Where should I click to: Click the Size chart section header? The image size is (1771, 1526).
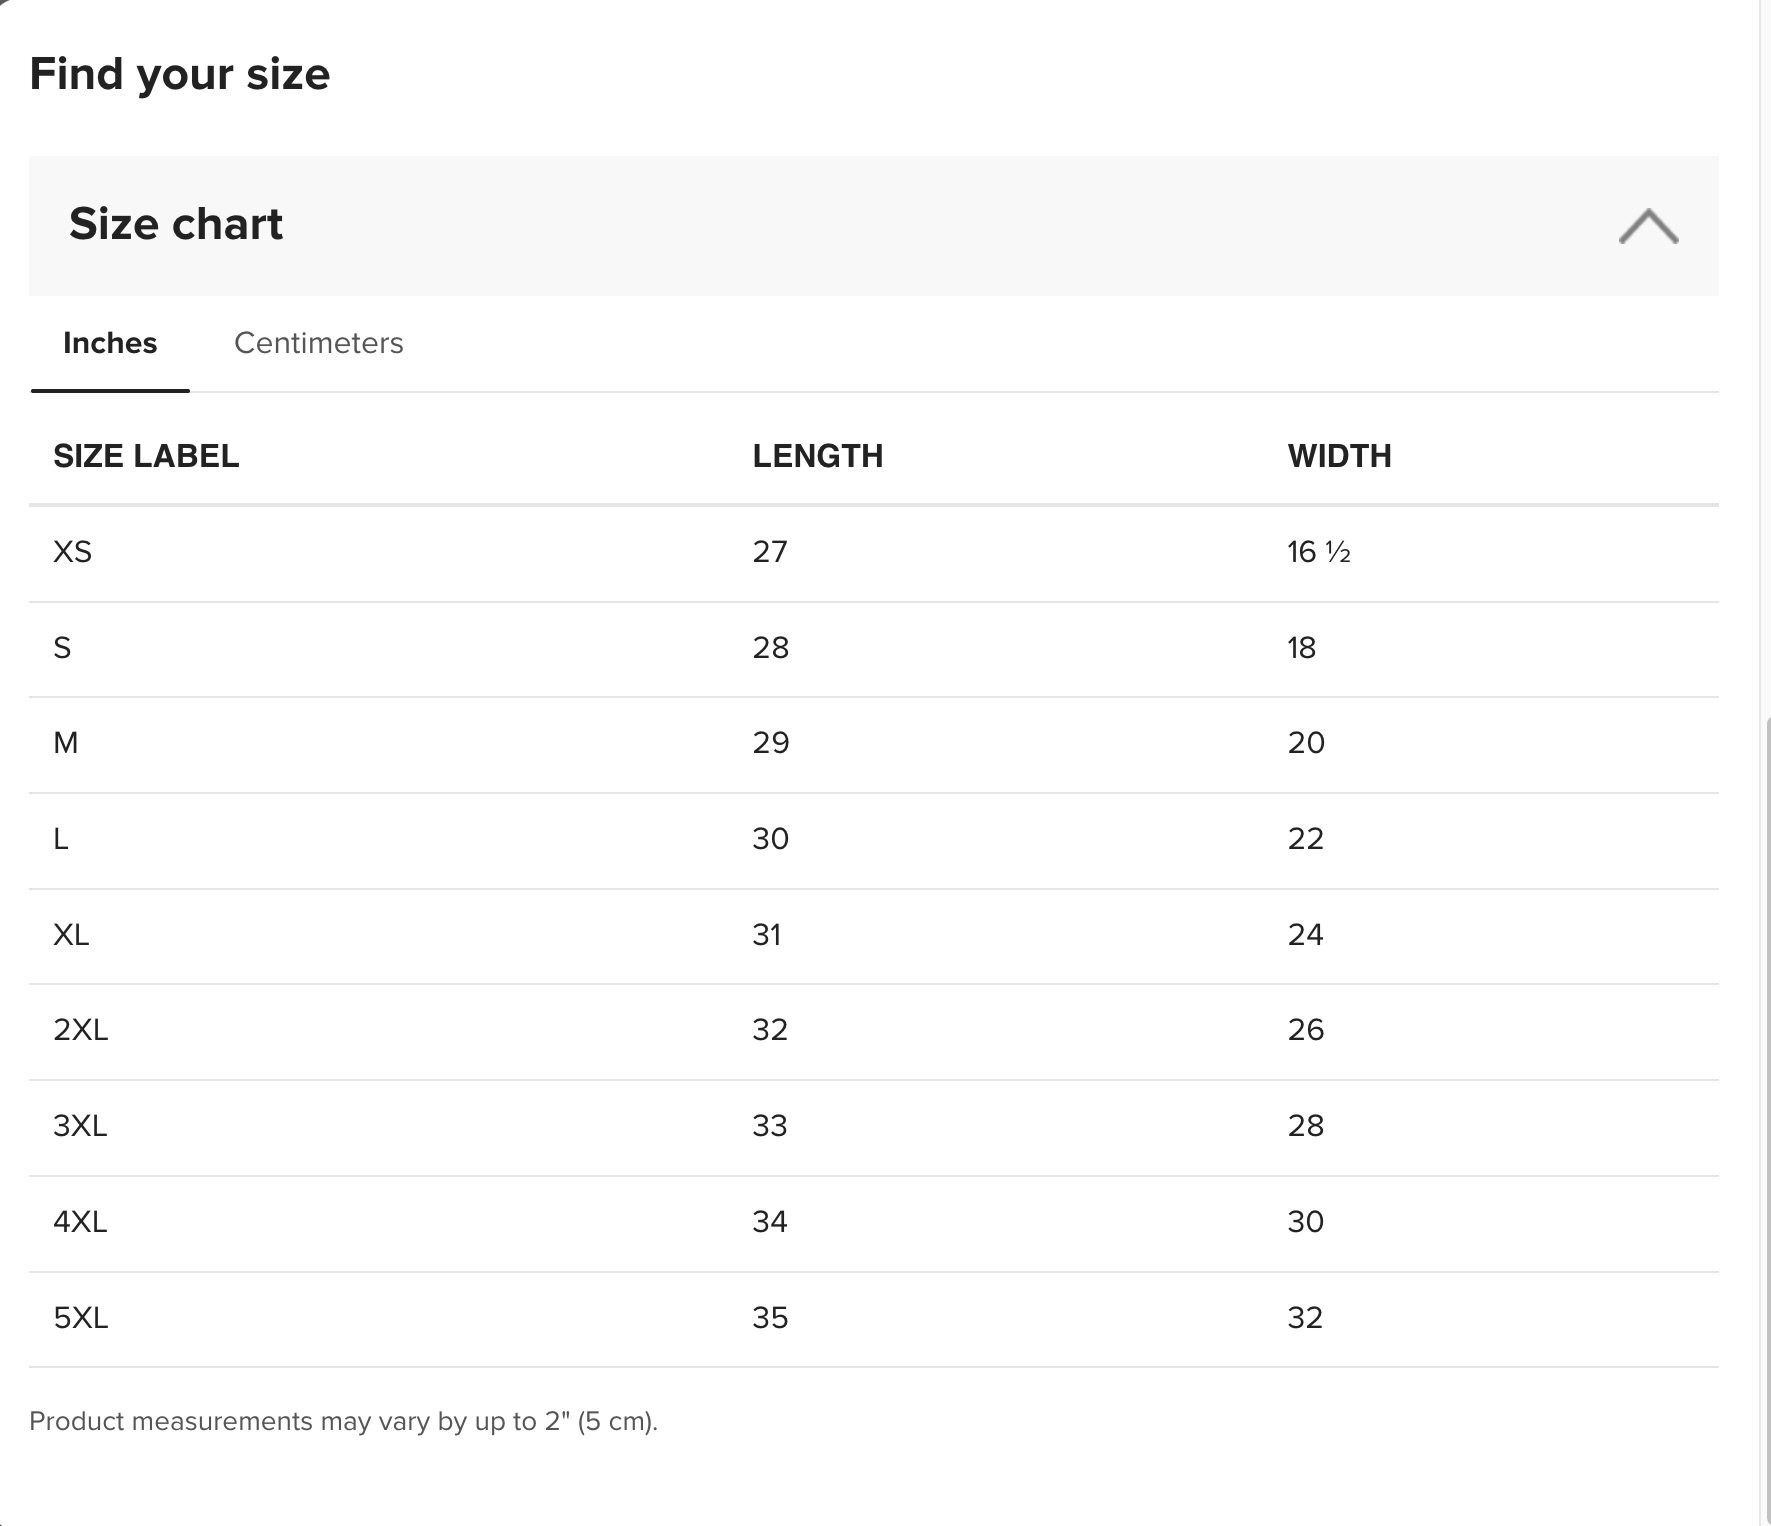[176, 224]
